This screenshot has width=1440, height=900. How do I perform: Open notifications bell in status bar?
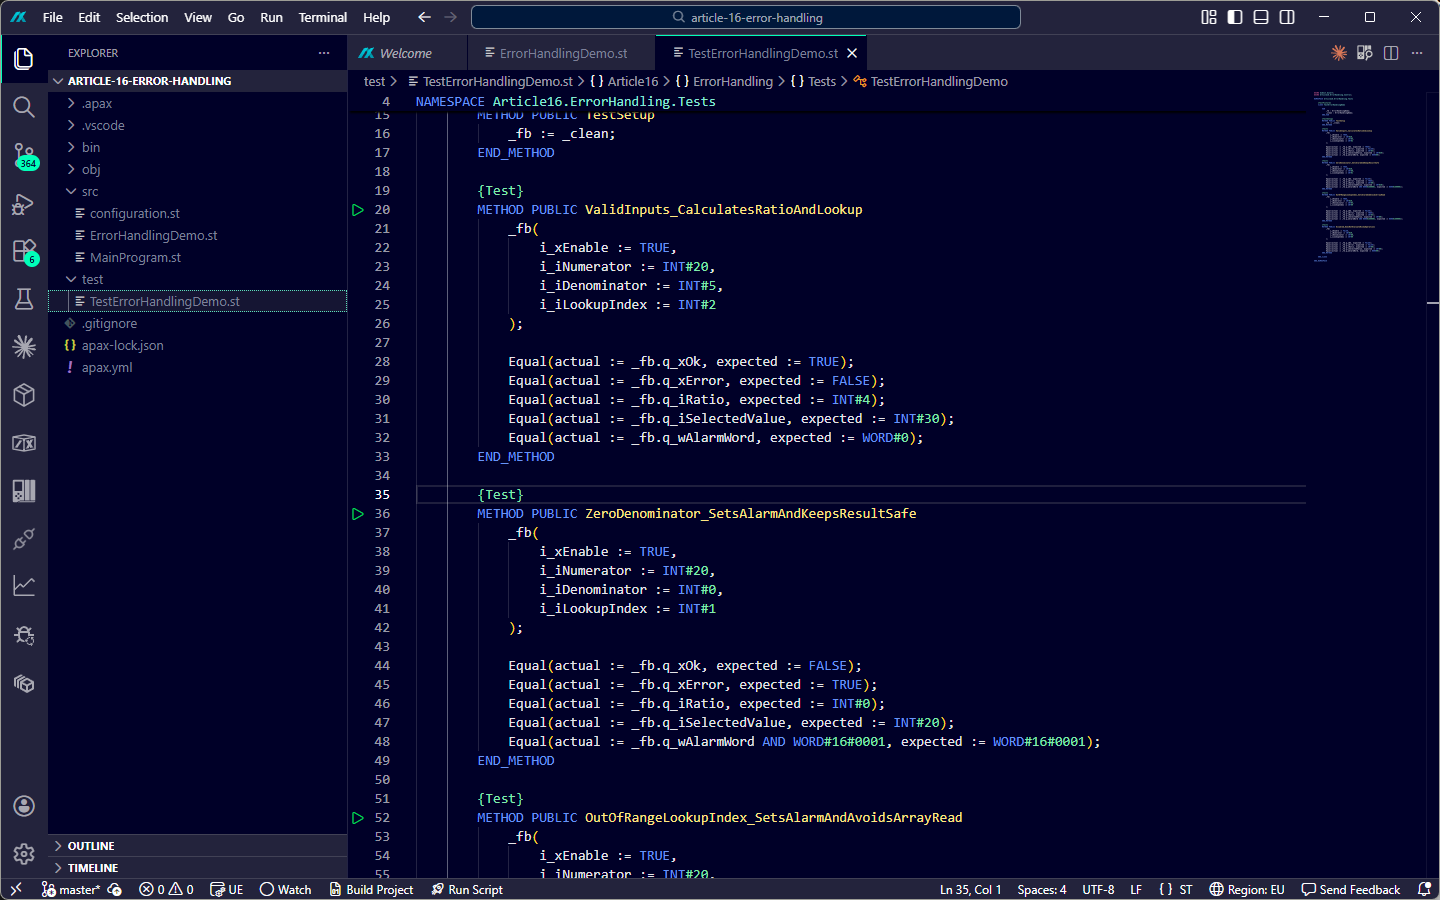pos(1424,889)
